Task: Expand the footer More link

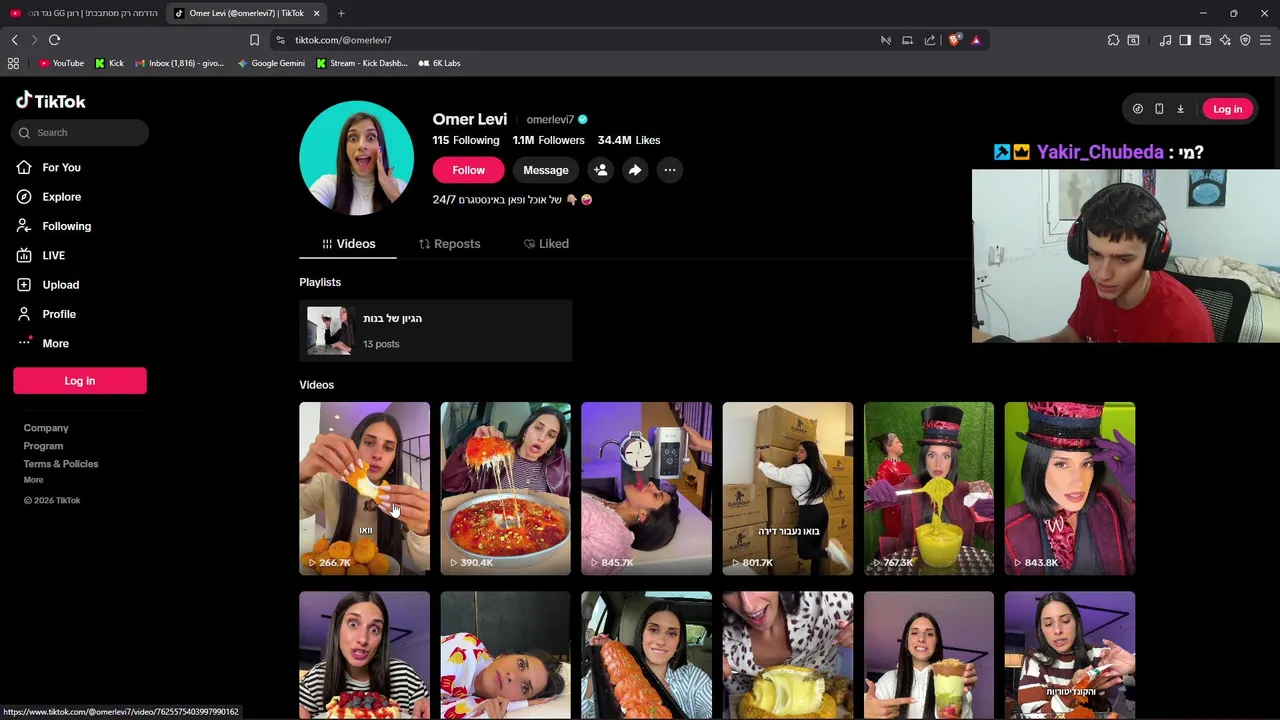Action: (x=33, y=480)
